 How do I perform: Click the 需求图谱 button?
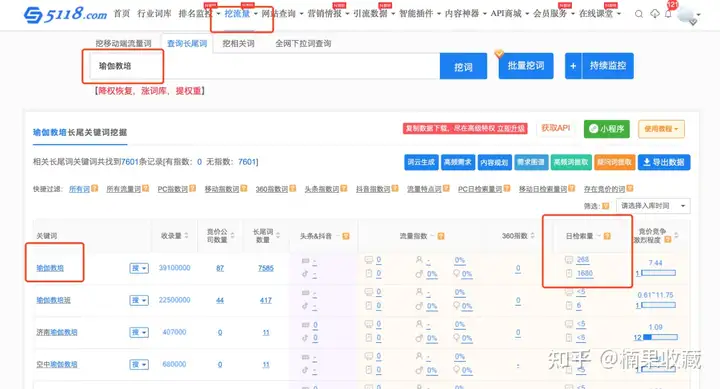(x=531, y=162)
